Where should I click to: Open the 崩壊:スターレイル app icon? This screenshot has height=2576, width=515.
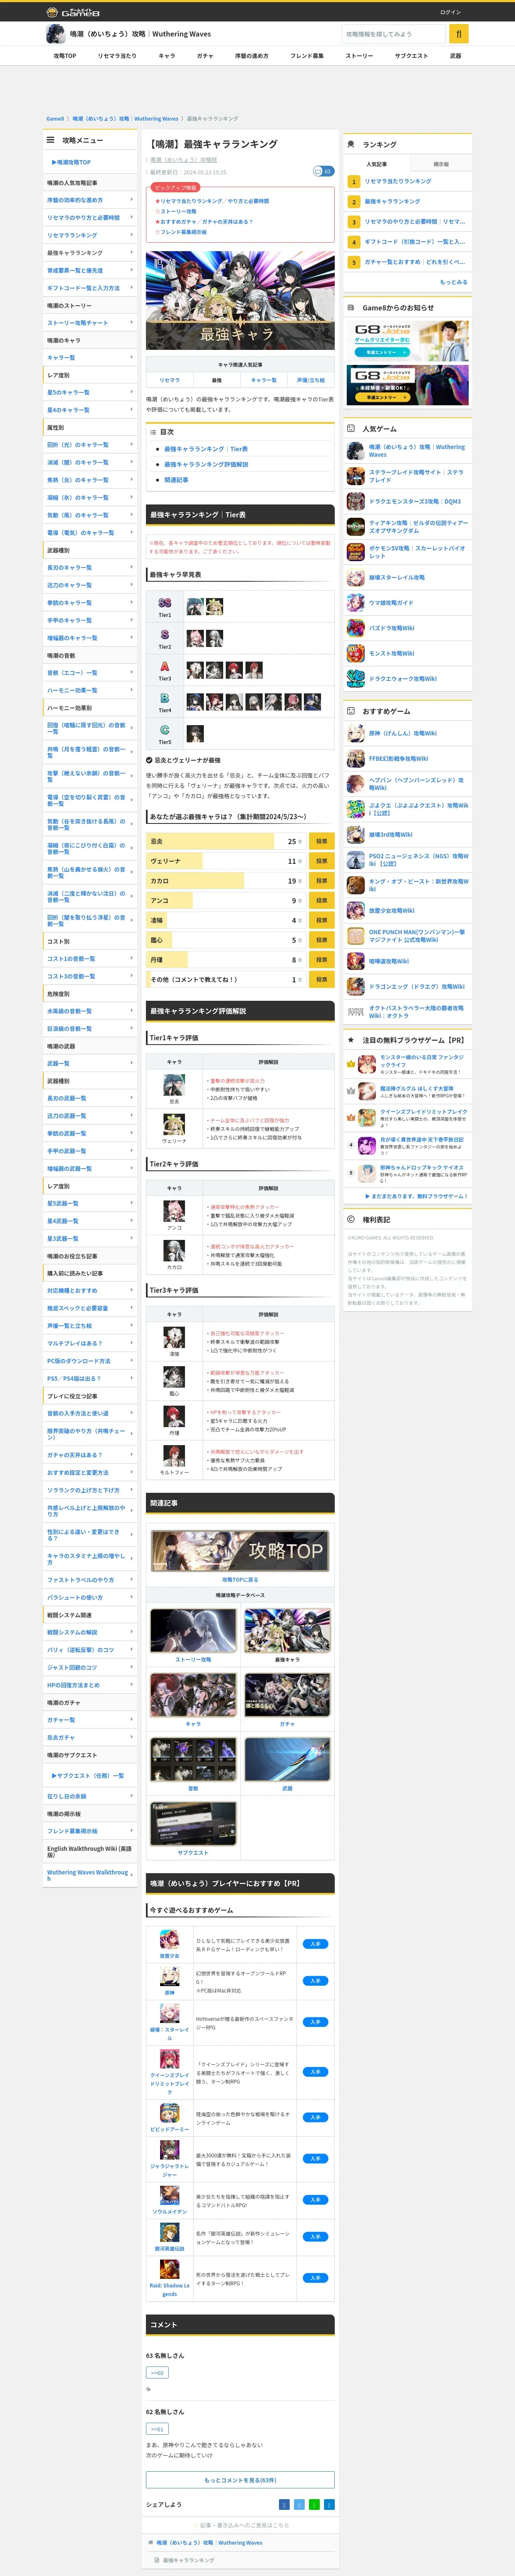tap(170, 2014)
